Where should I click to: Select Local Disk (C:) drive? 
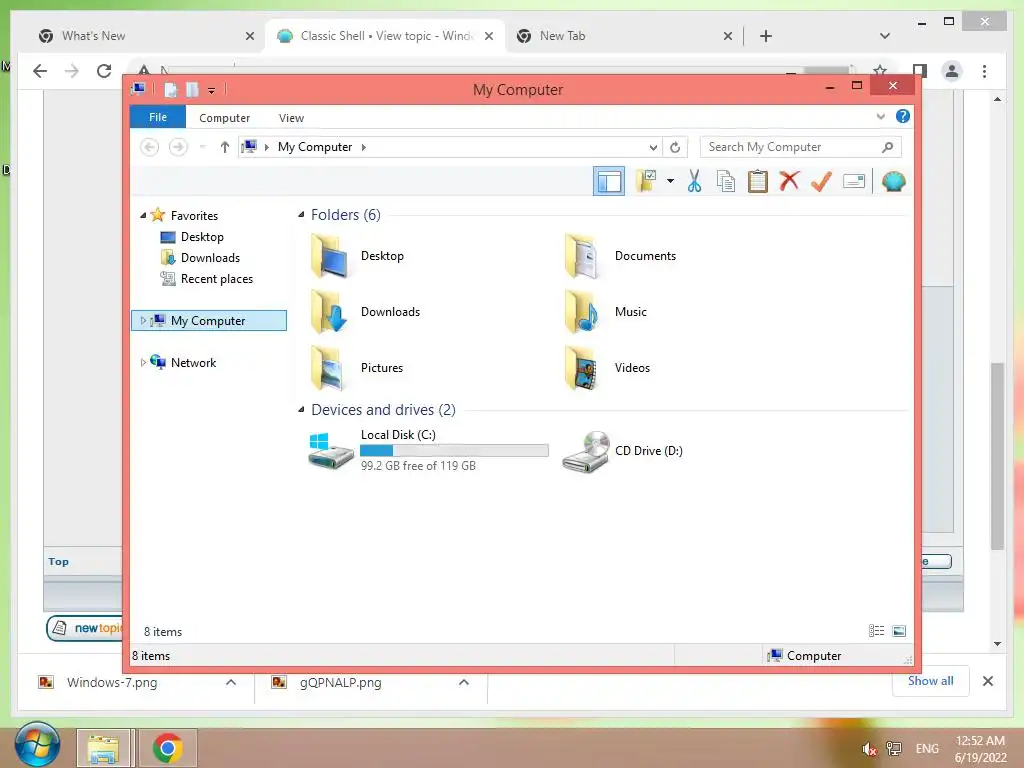click(x=428, y=450)
